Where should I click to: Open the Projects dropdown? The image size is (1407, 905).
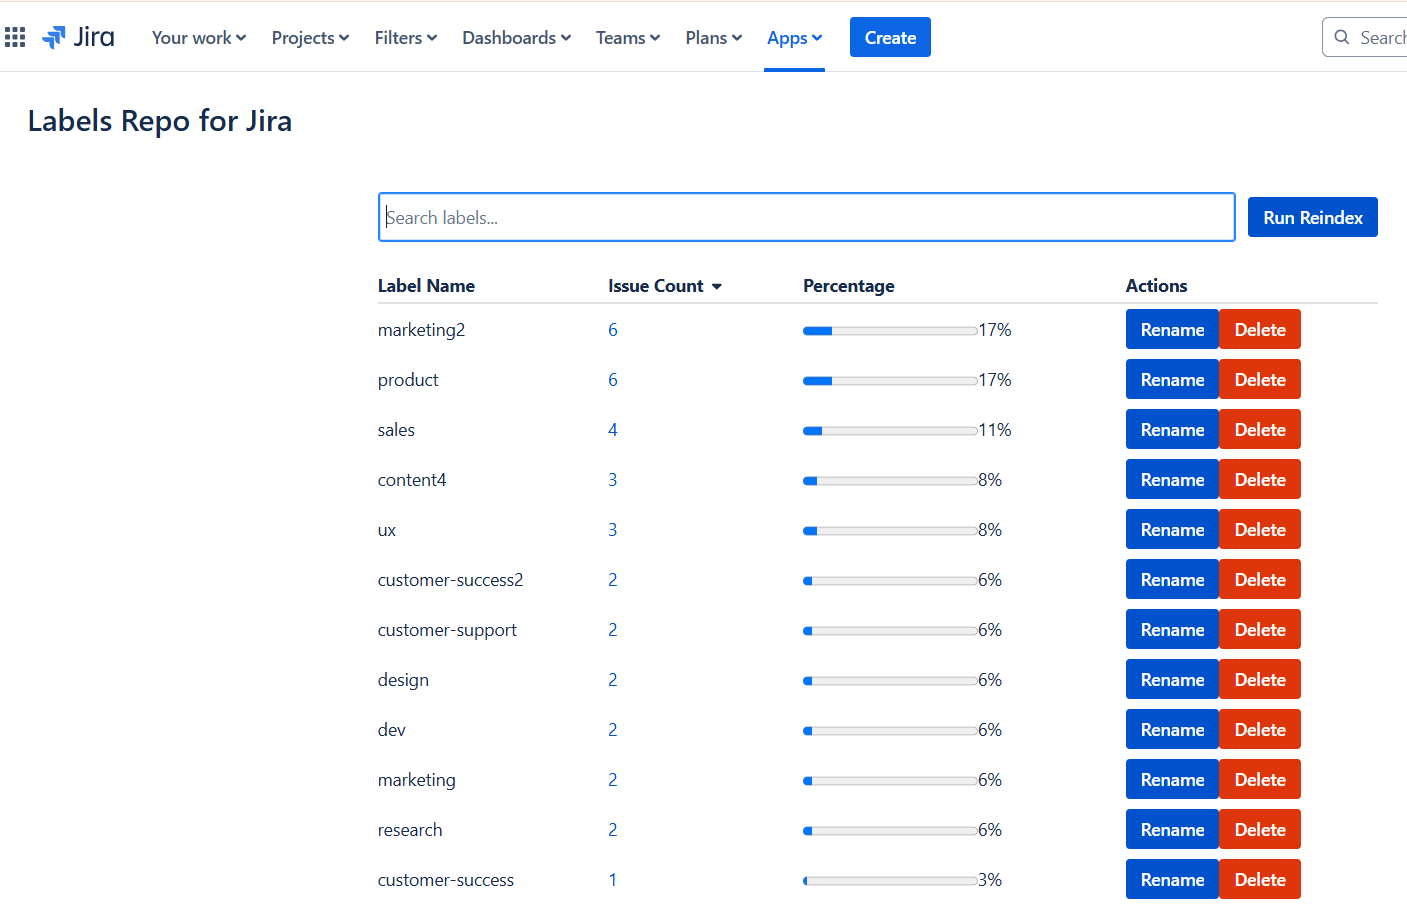tap(310, 38)
